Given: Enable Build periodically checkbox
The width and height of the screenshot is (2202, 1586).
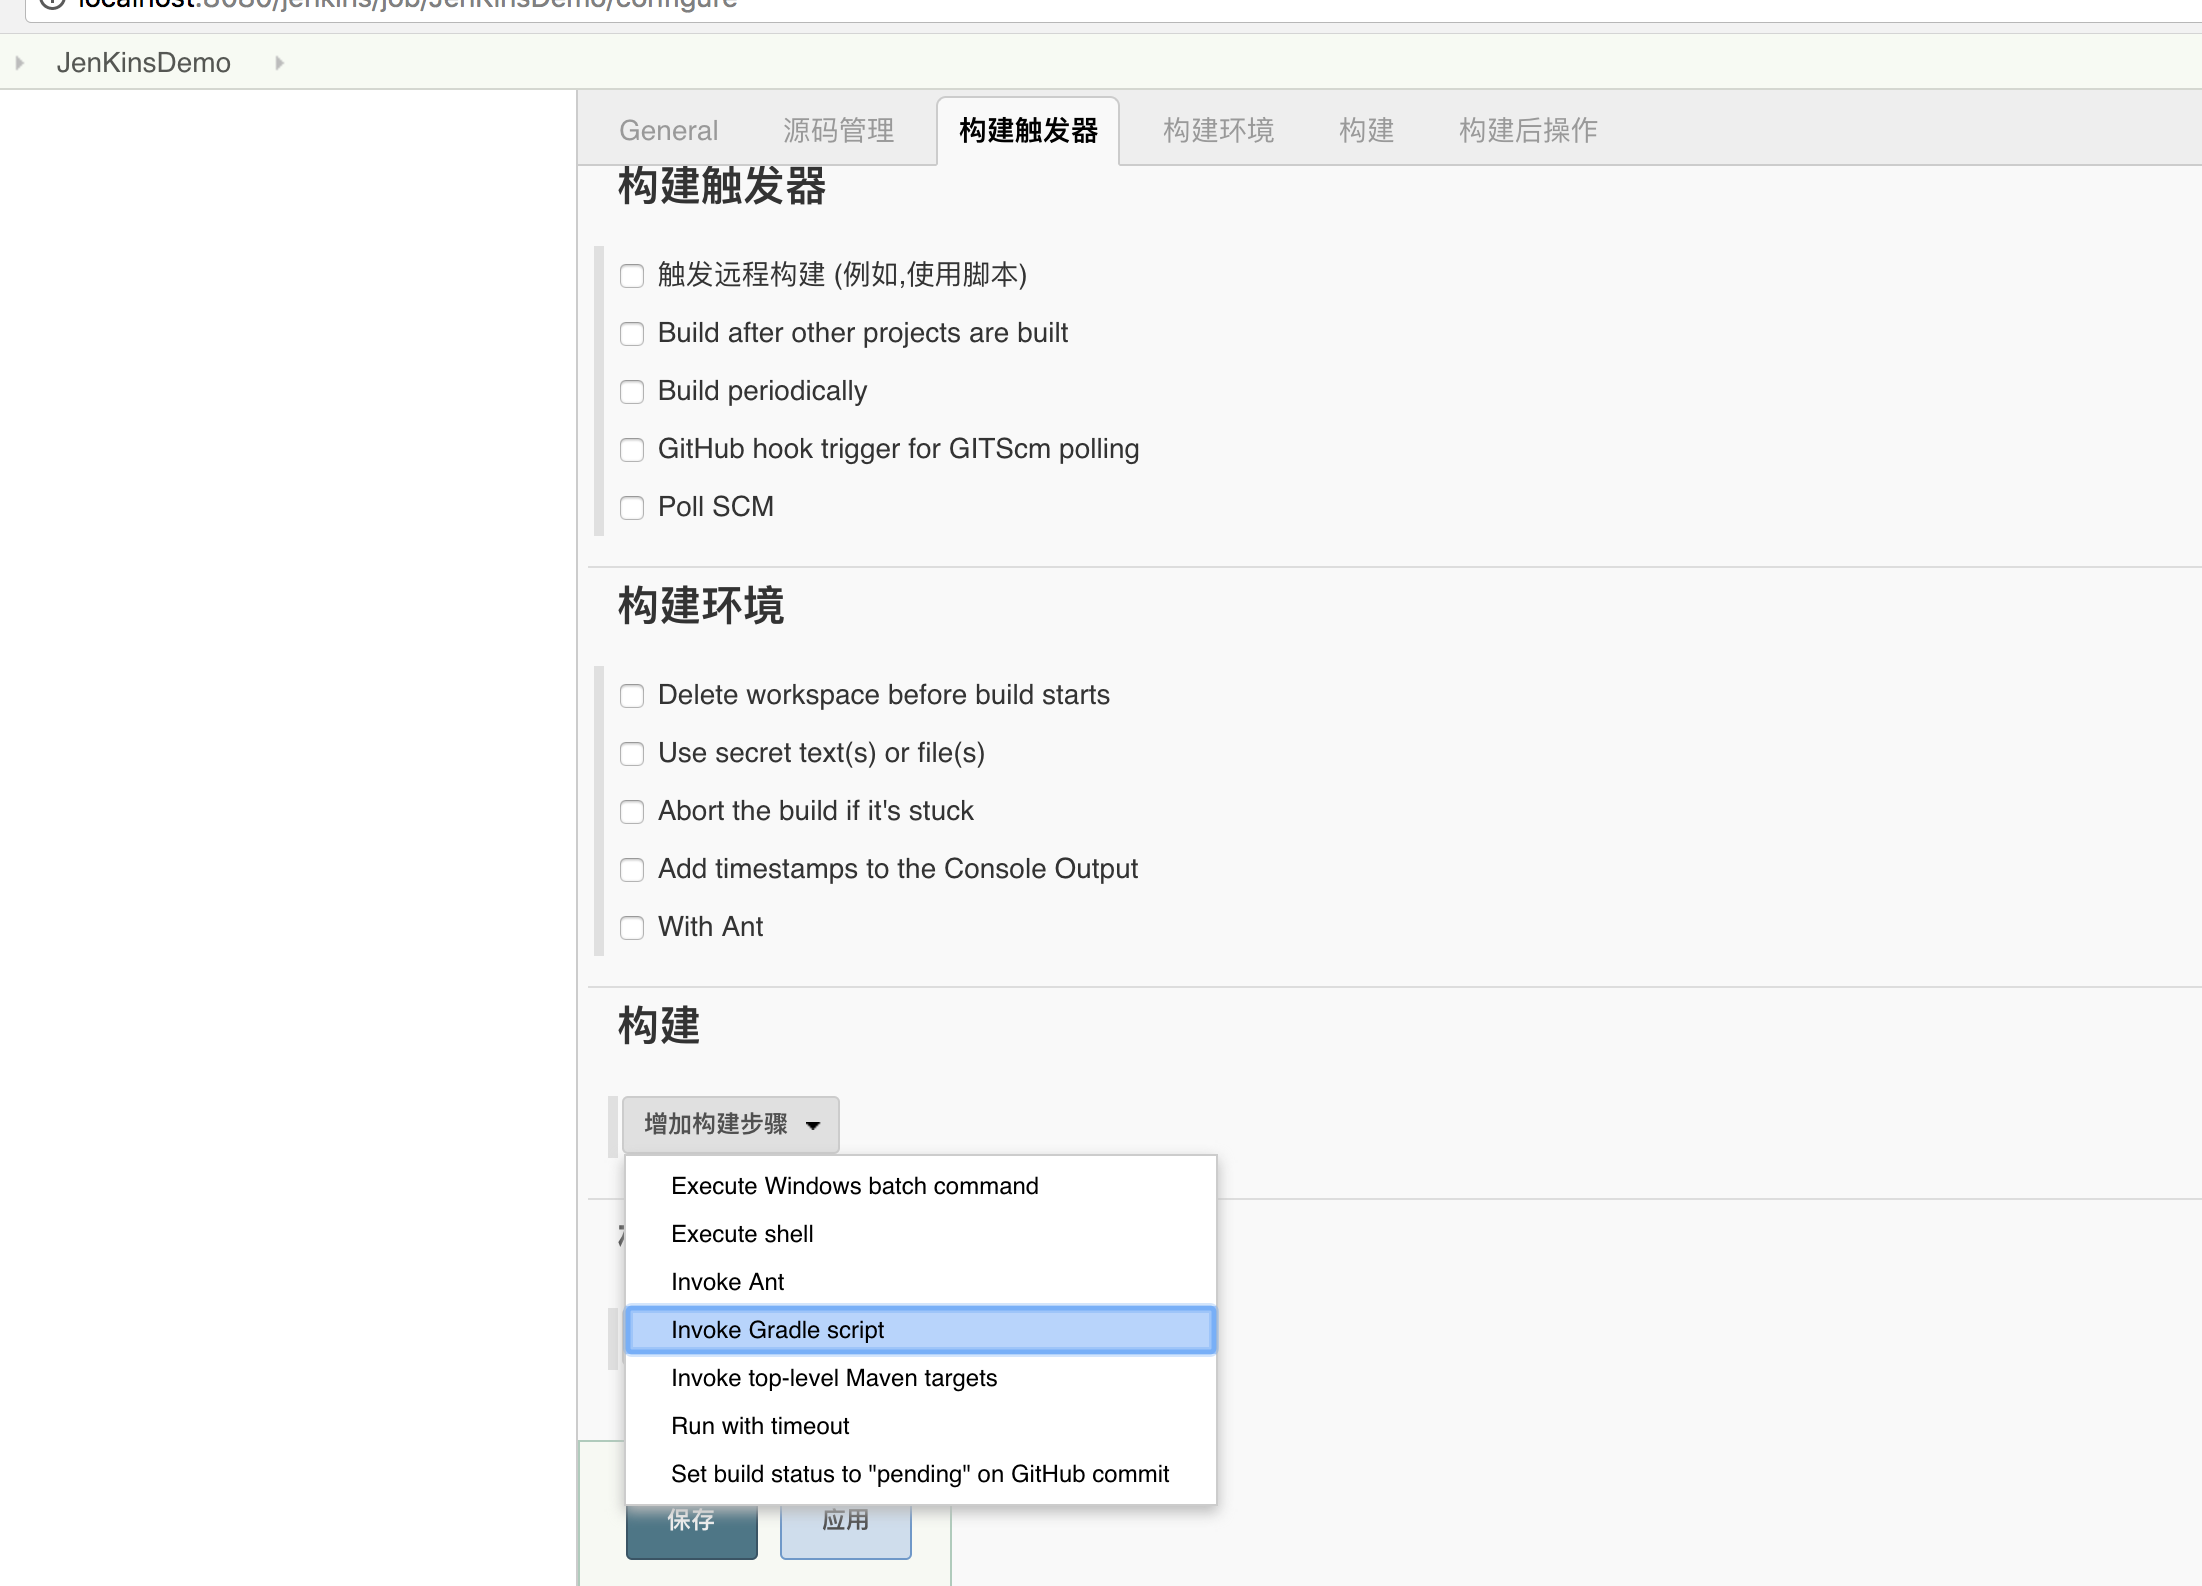Looking at the screenshot, I should coord(631,391).
